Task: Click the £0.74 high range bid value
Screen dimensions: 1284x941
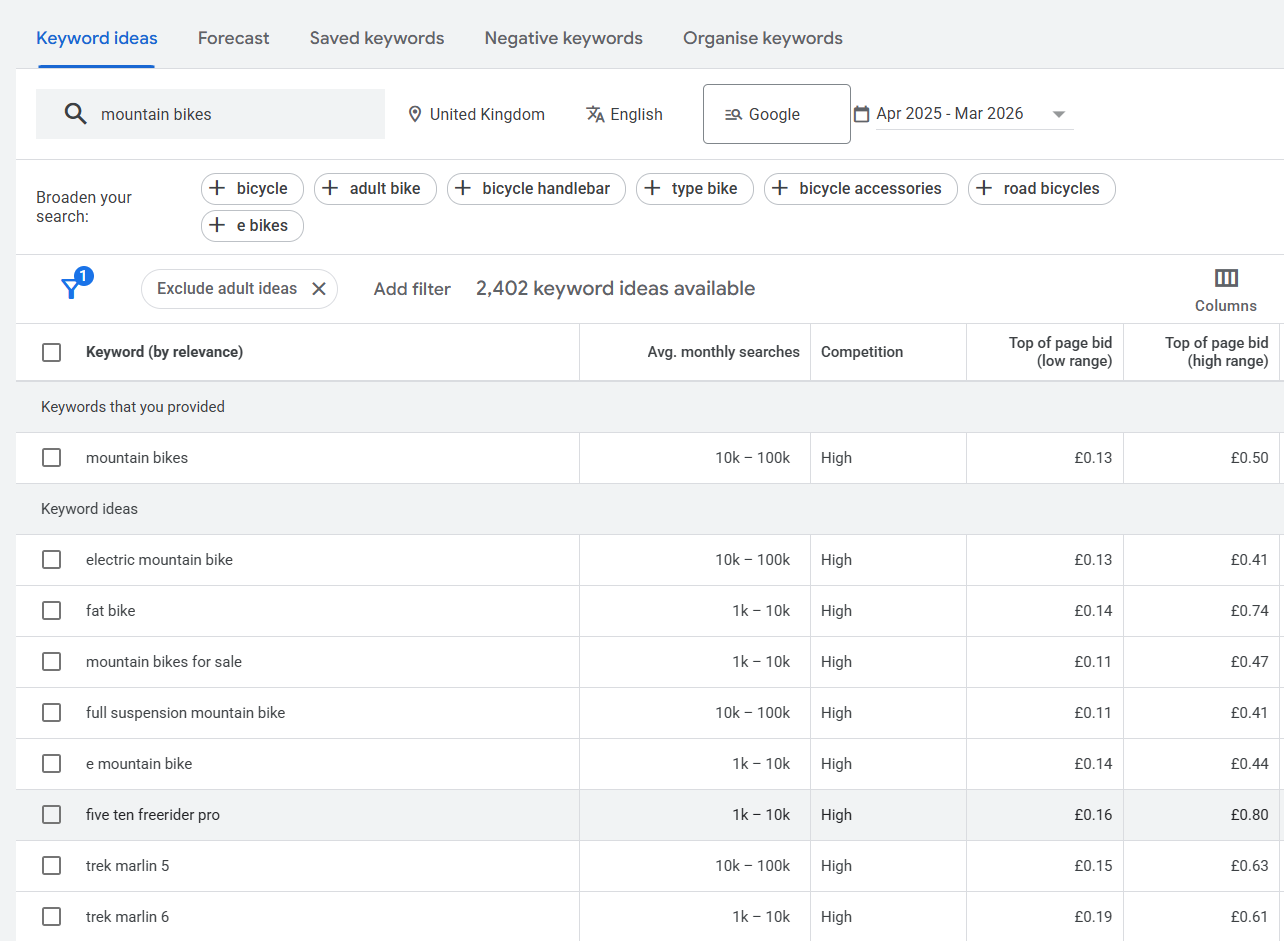Action: (x=1249, y=611)
